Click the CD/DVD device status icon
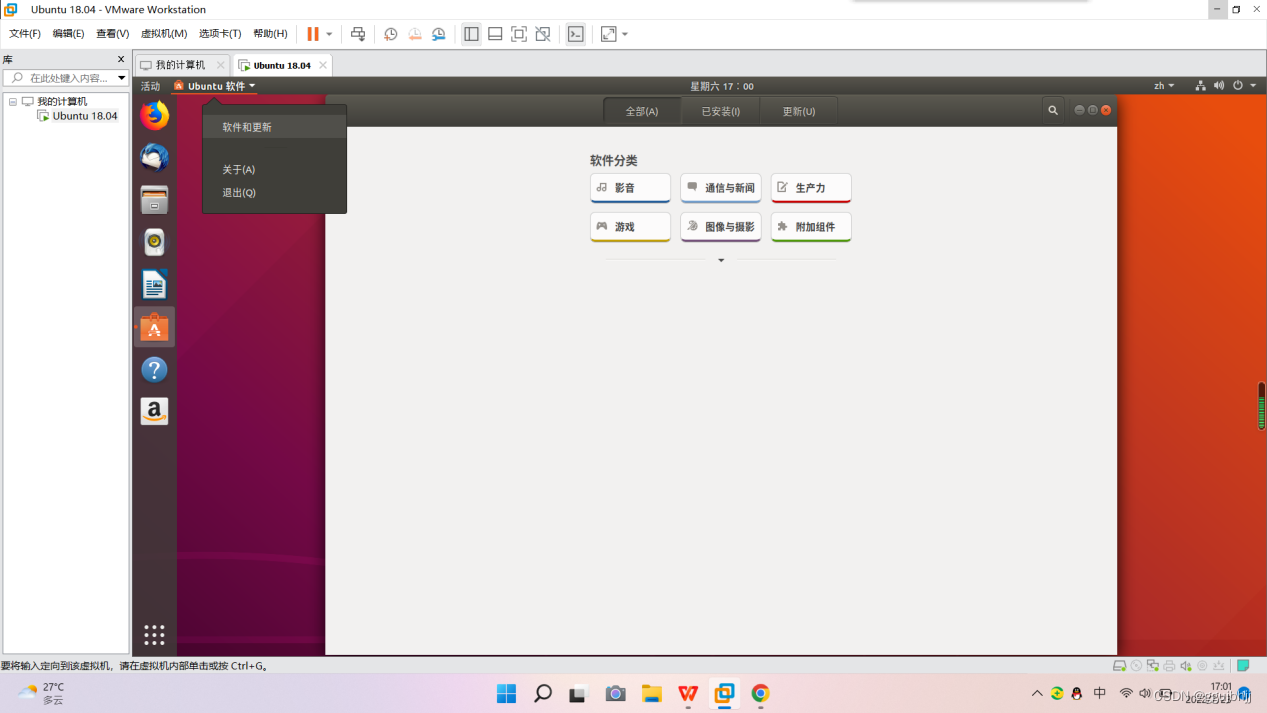Image resolution: width=1267 pixels, height=713 pixels. (x=1136, y=666)
